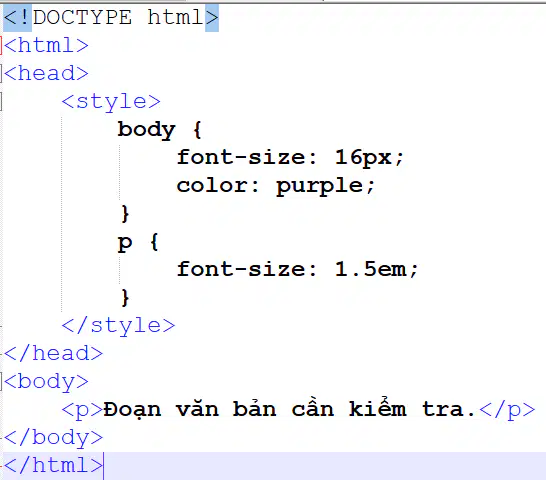
Task: Click the closing brace after 'color: purple;'
Action: [x=125, y=214]
